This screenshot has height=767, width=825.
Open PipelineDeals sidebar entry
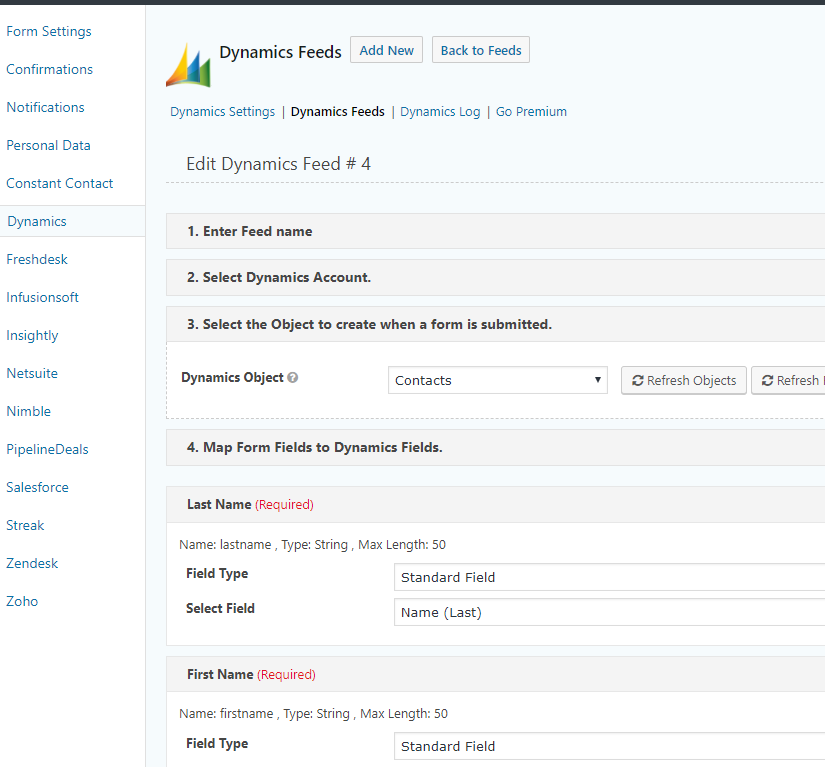pyautogui.click(x=47, y=449)
